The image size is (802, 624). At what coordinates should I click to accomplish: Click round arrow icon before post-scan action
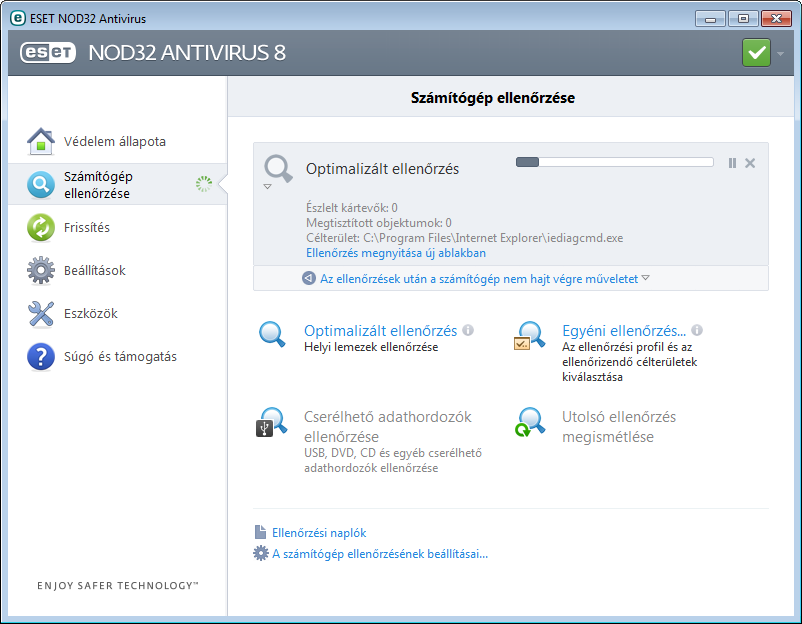click(309, 278)
